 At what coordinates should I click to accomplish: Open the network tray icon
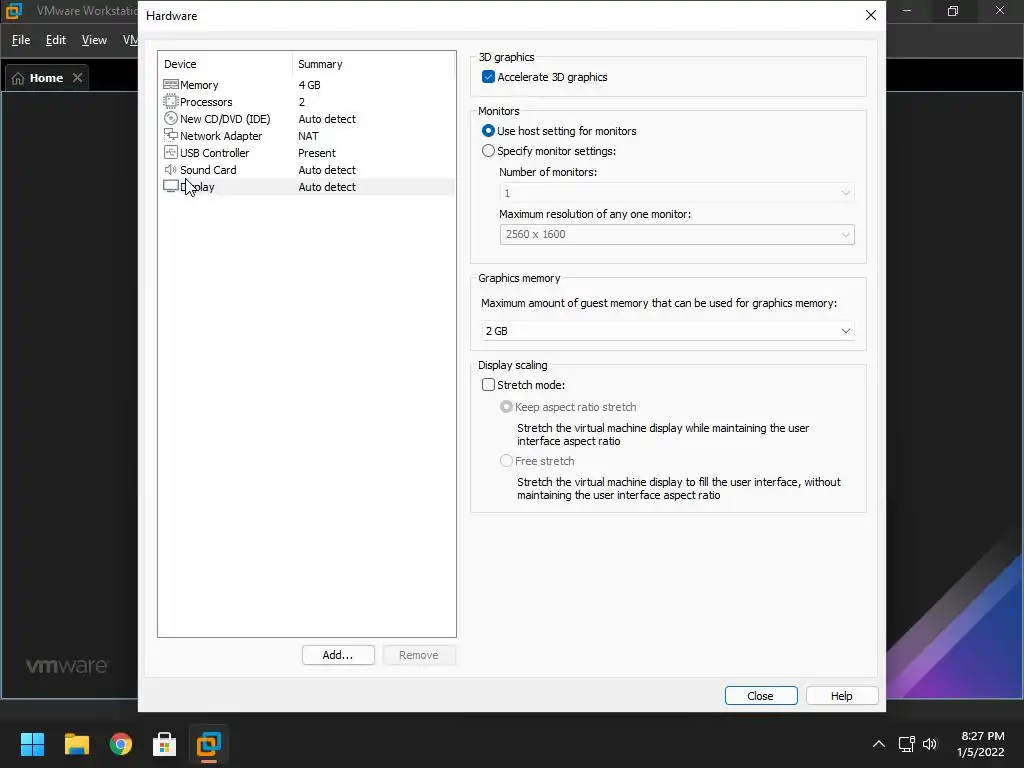click(906, 744)
